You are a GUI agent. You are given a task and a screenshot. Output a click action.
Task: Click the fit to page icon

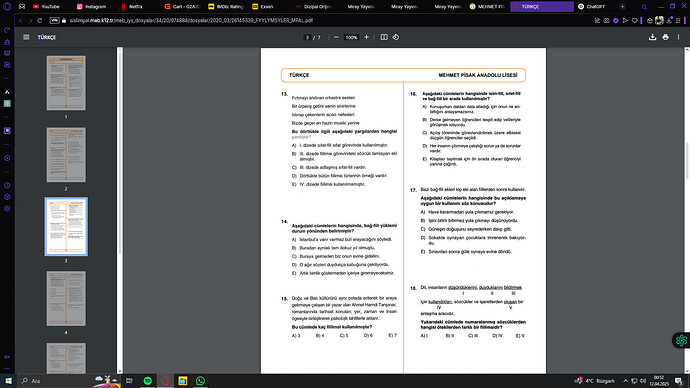coord(384,37)
